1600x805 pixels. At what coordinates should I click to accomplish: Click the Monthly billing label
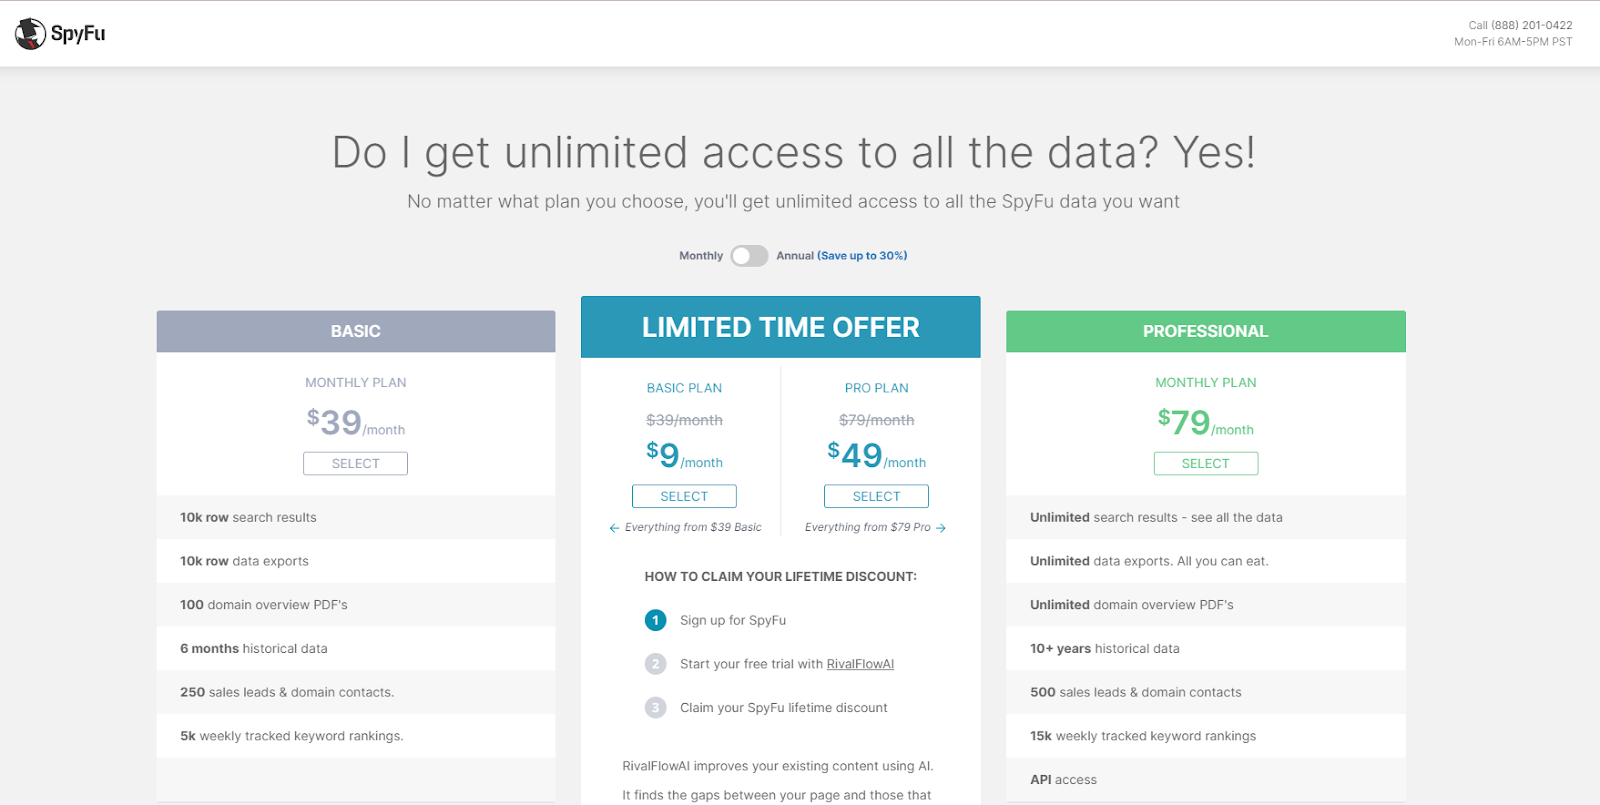(x=701, y=256)
